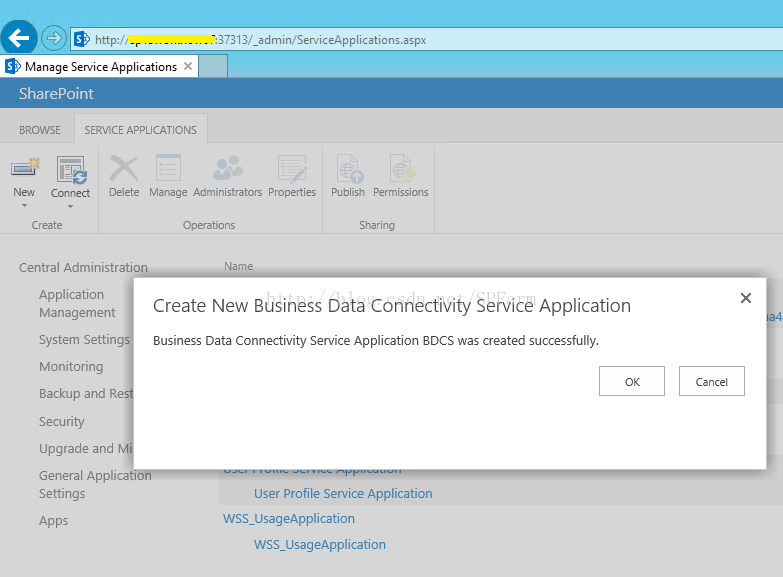Open Central Administration in the left navigation

pos(83,267)
